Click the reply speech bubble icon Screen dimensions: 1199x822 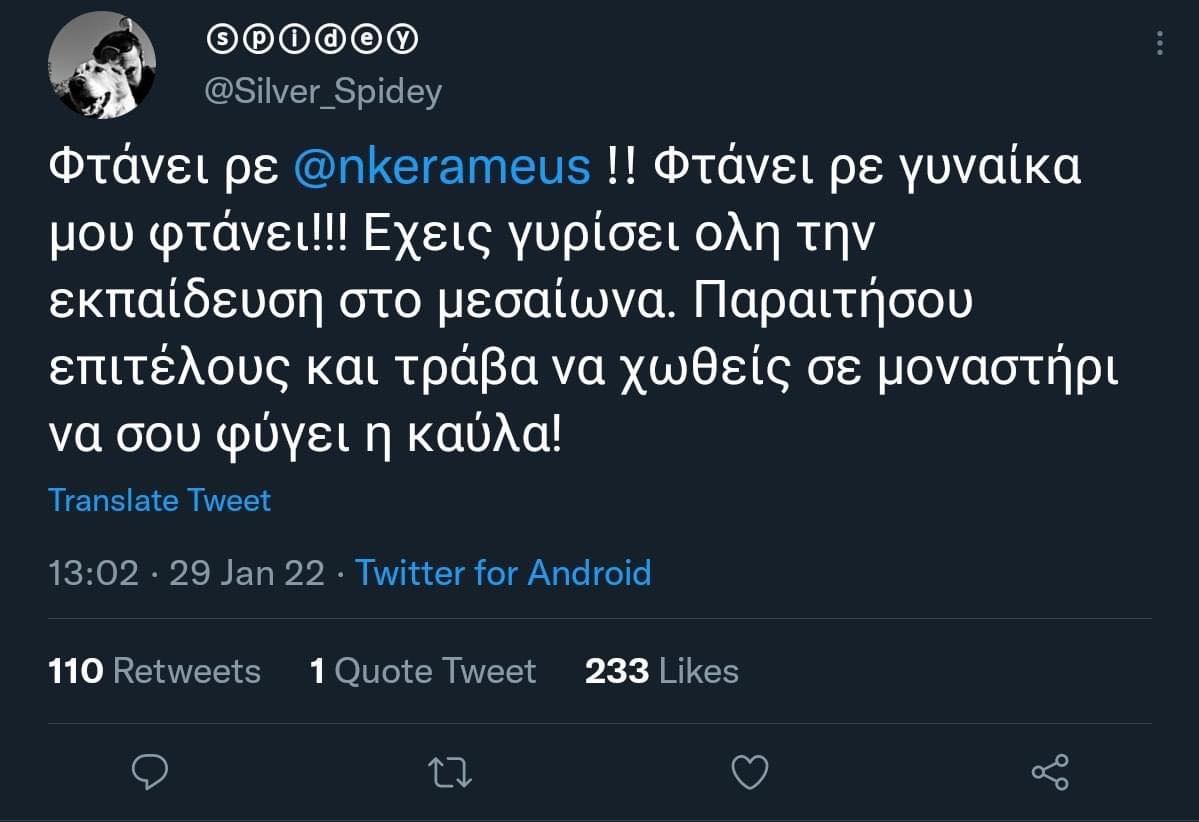tap(150, 772)
